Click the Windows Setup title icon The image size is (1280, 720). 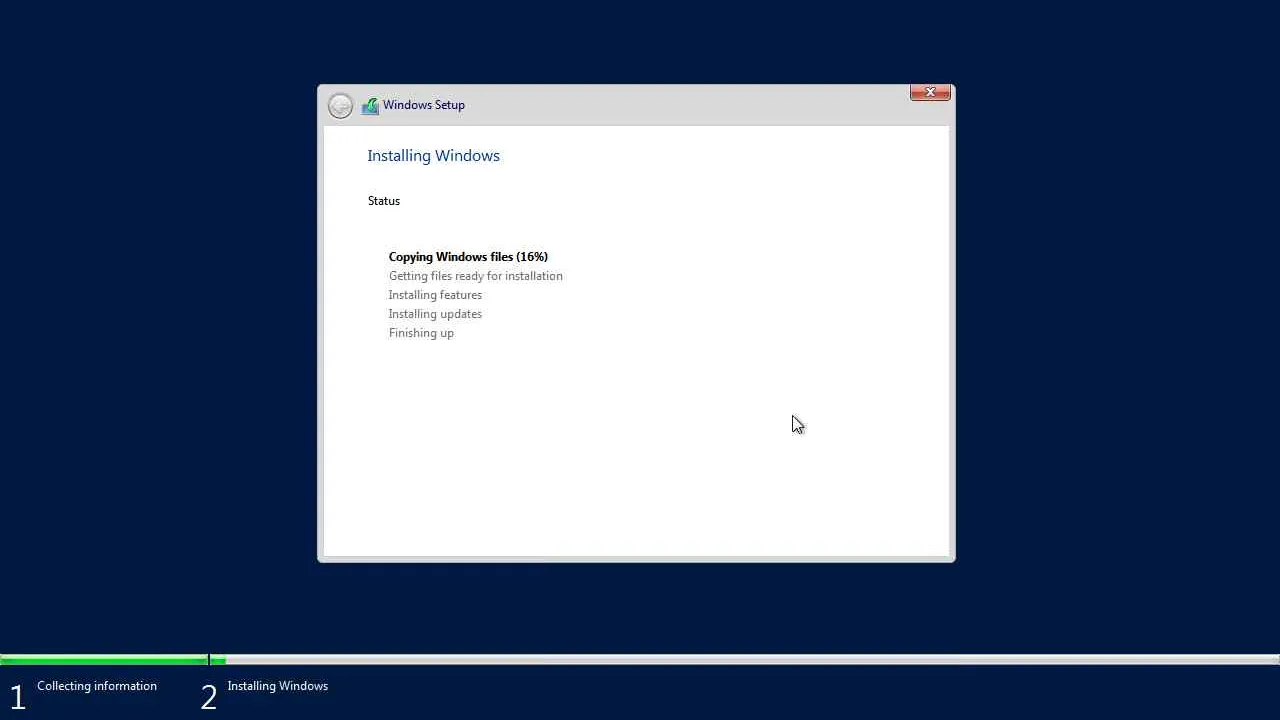370,105
